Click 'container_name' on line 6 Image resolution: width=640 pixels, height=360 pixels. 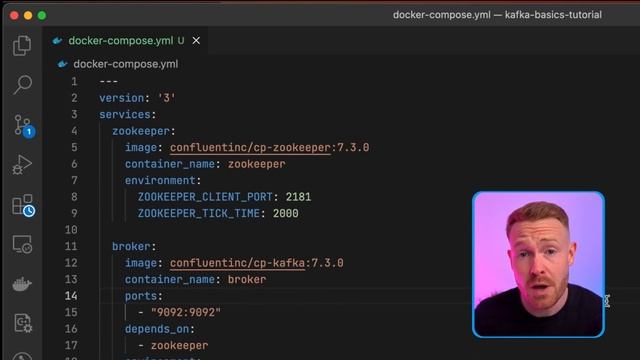click(170, 164)
